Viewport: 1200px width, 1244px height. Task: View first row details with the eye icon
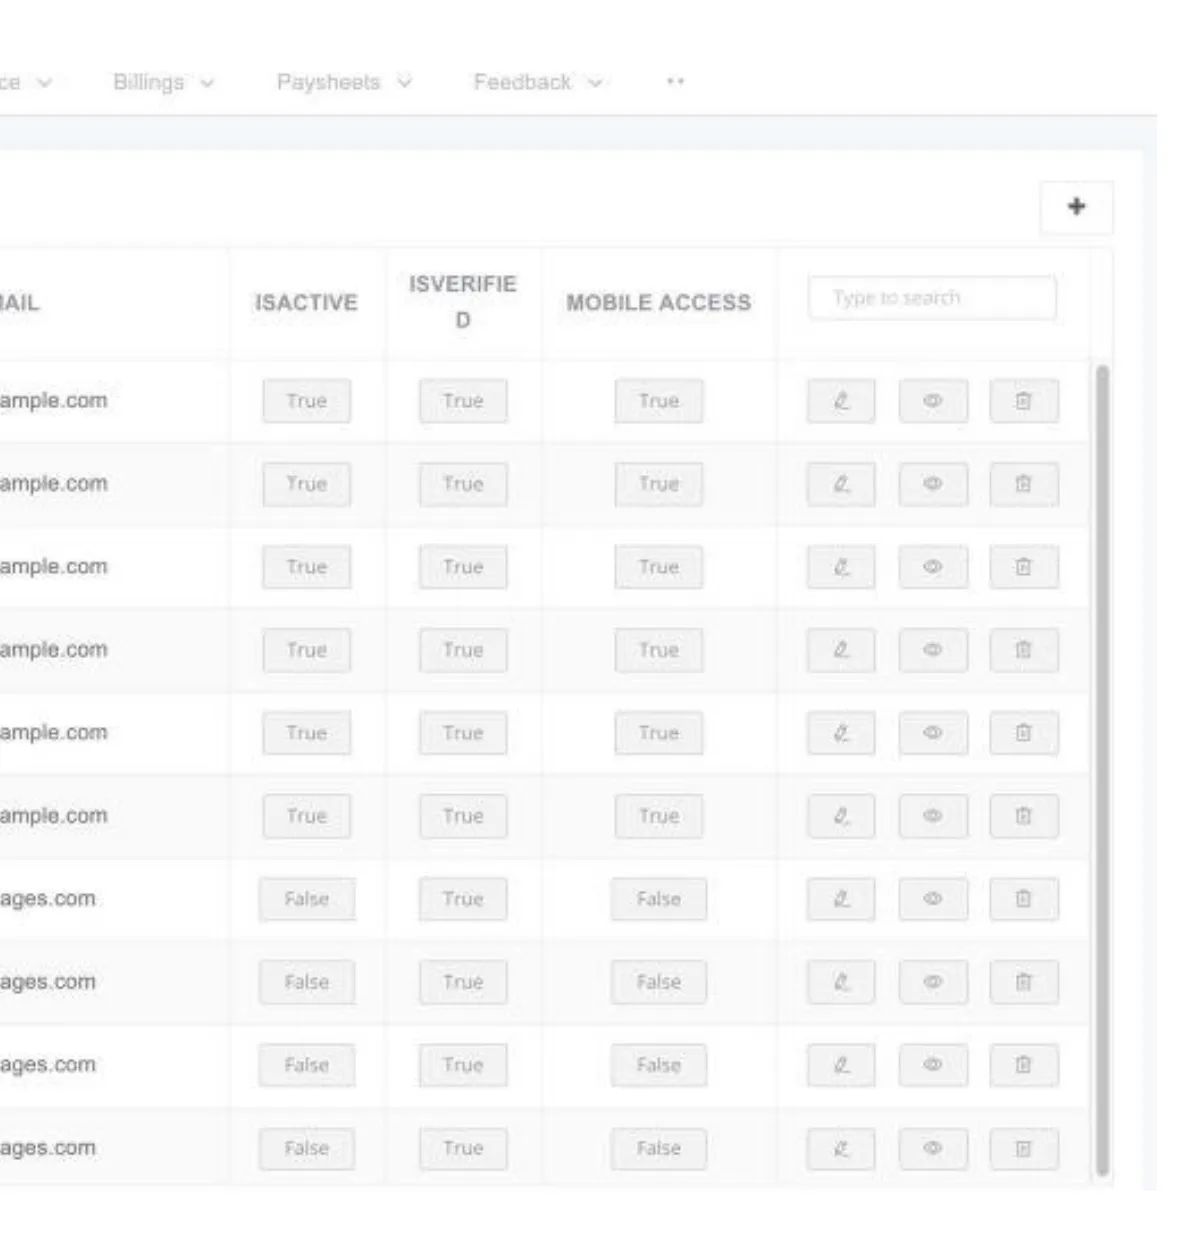coord(932,401)
